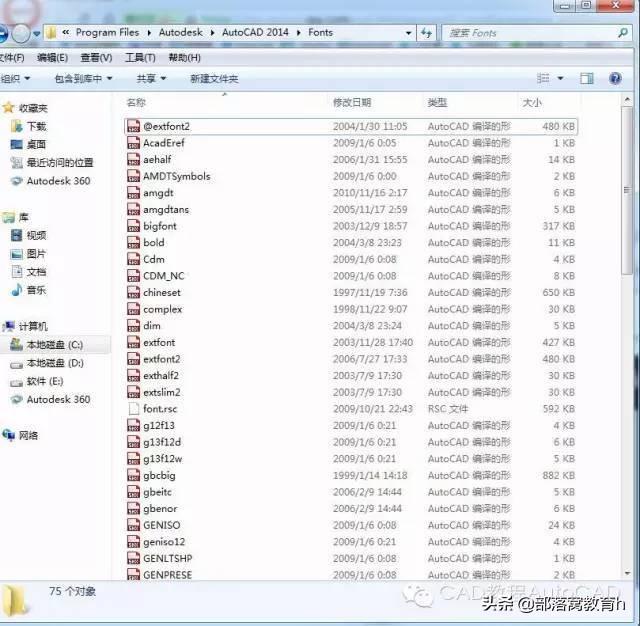This screenshot has width=640, height=626.
Task: Click the vertical scrollbar thumb
Action: point(627,191)
